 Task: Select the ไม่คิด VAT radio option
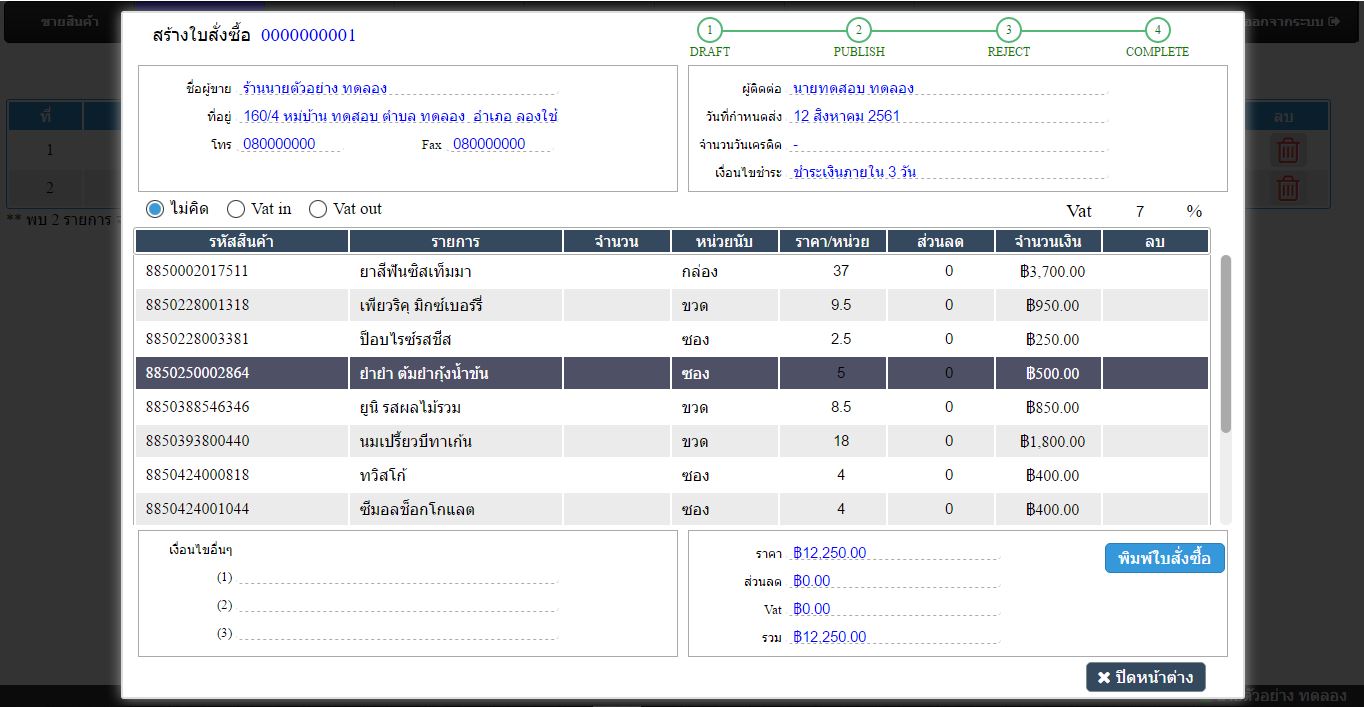155,209
